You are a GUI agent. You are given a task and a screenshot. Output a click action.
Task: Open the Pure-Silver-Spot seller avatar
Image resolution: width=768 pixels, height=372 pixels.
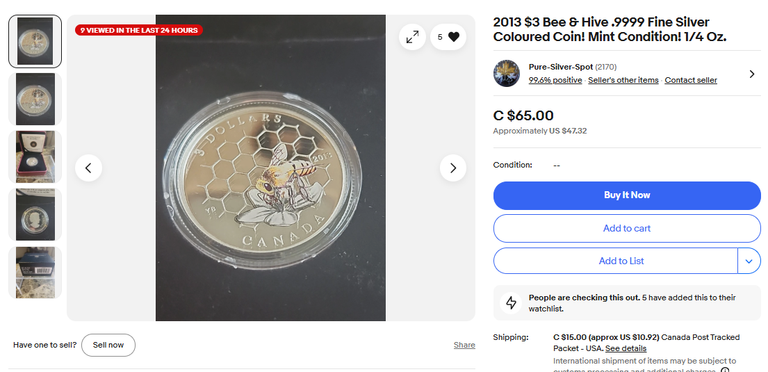[x=506, y=73]
